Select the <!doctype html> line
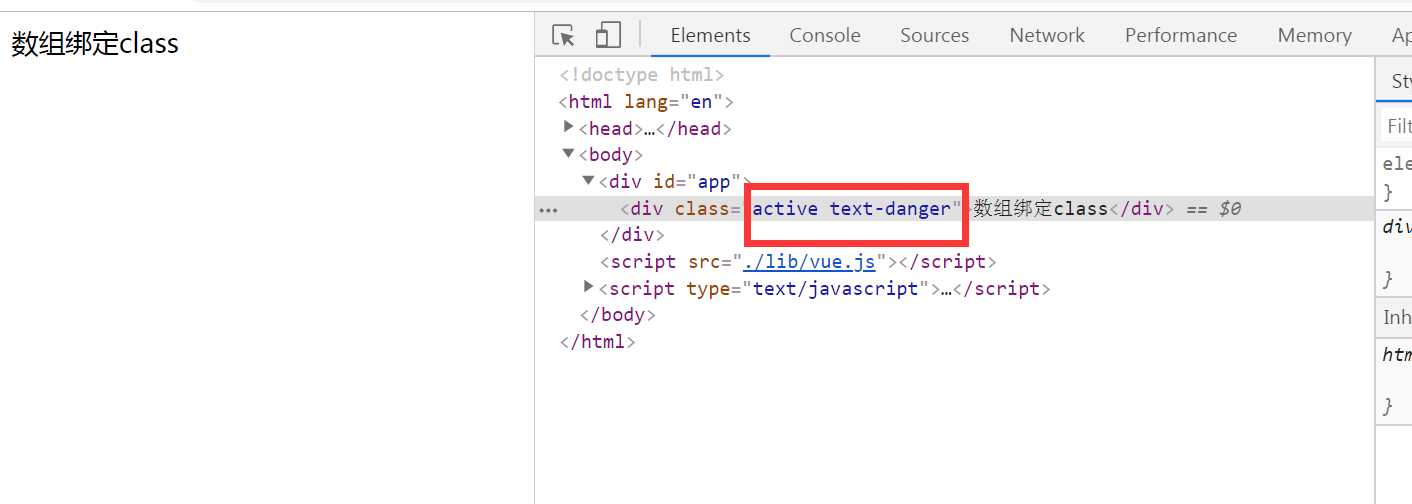 click(x=641, y=75)
